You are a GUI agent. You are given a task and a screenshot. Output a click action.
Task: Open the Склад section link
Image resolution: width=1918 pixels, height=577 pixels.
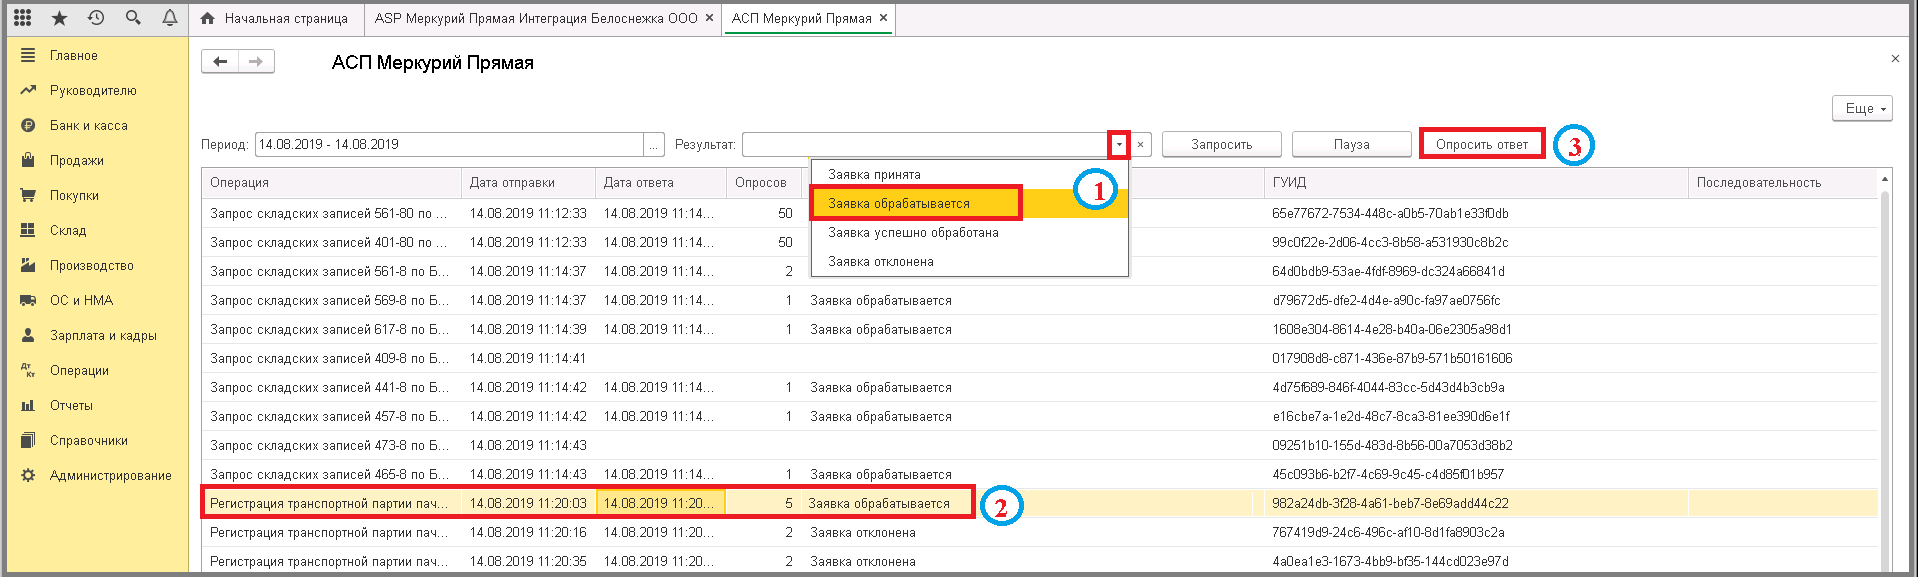[68, 230]
